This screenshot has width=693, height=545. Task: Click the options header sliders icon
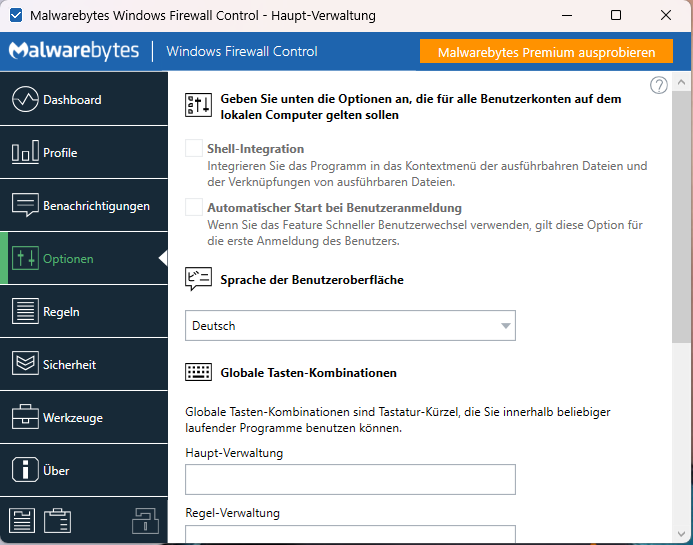[198, 105]
